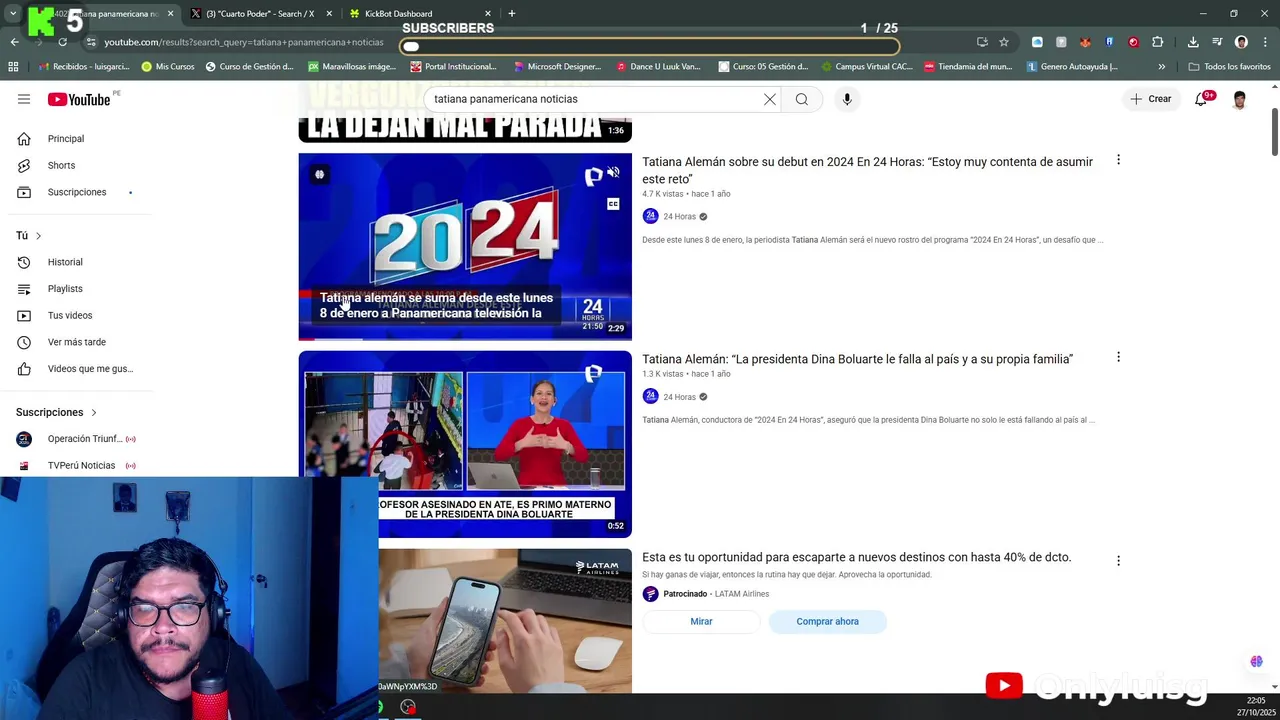Open browser downloads icon
The image size is (1280, 720).
click(1193, 42)
